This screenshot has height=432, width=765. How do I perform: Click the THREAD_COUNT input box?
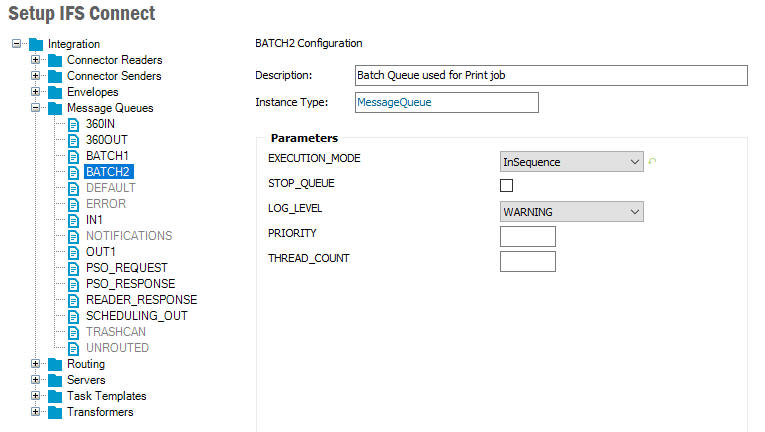(528, 261)
